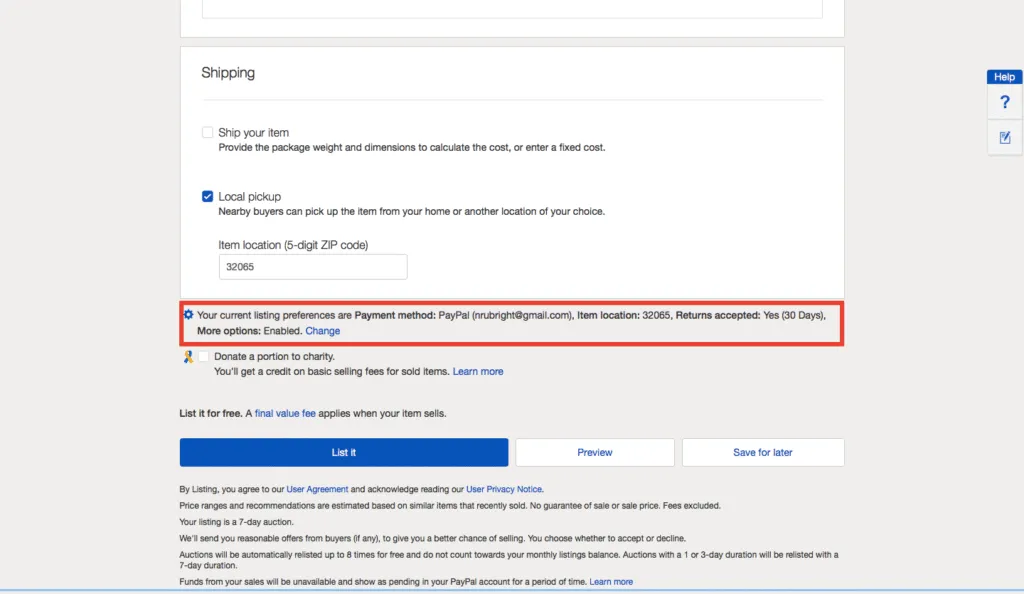Click the feedback pencil icon below Help

click(x=1004, y=137)
